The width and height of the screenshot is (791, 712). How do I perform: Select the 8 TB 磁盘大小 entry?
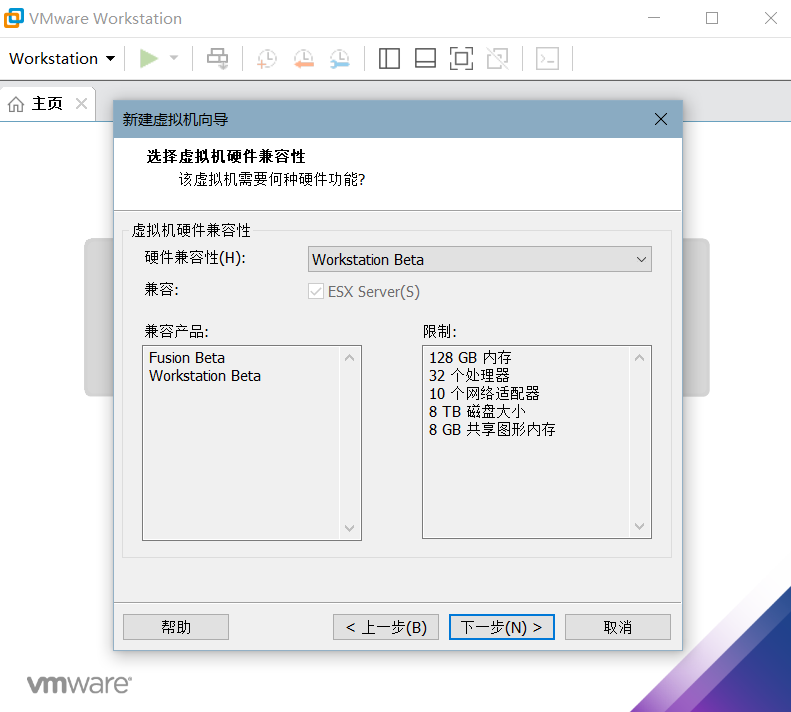click(477, 412)
